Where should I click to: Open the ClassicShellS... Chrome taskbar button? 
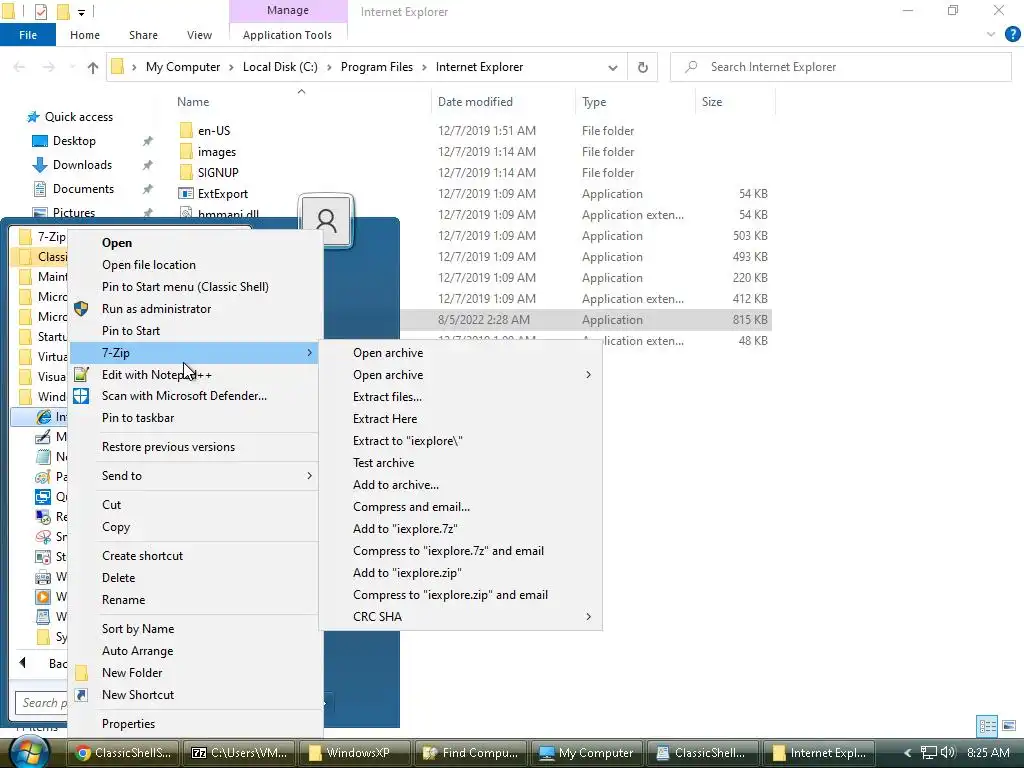click(x=124, y=753)
